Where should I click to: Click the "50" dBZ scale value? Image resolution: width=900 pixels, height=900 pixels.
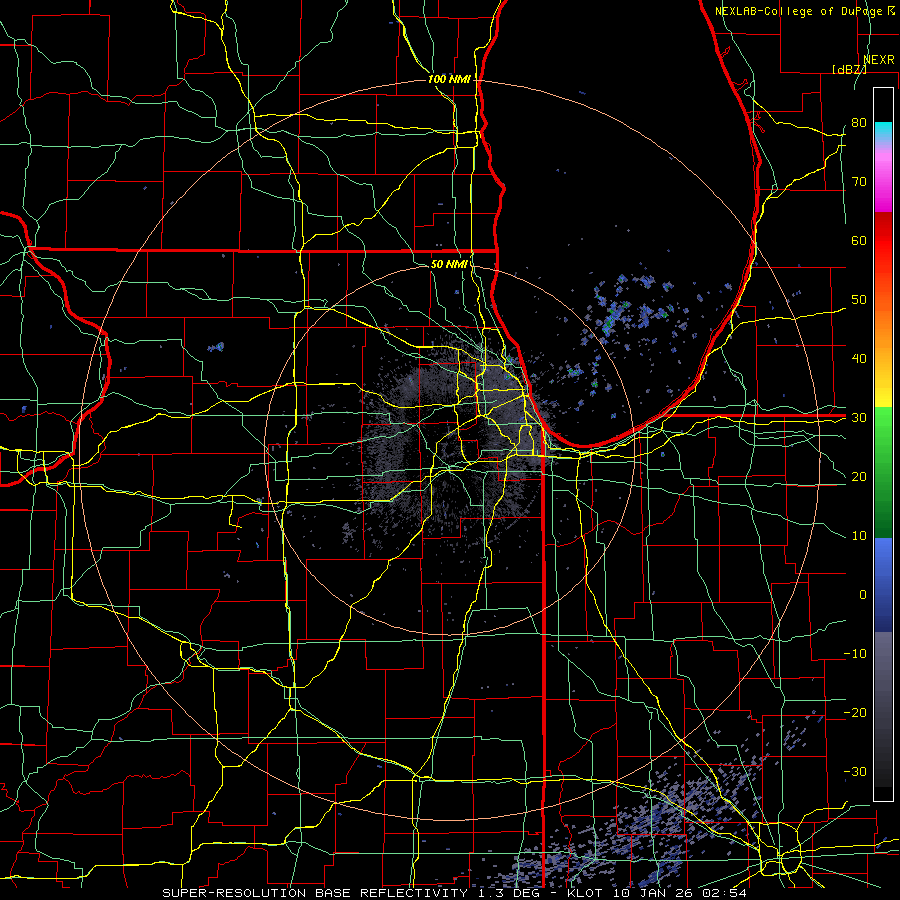[x=859, y=300]
